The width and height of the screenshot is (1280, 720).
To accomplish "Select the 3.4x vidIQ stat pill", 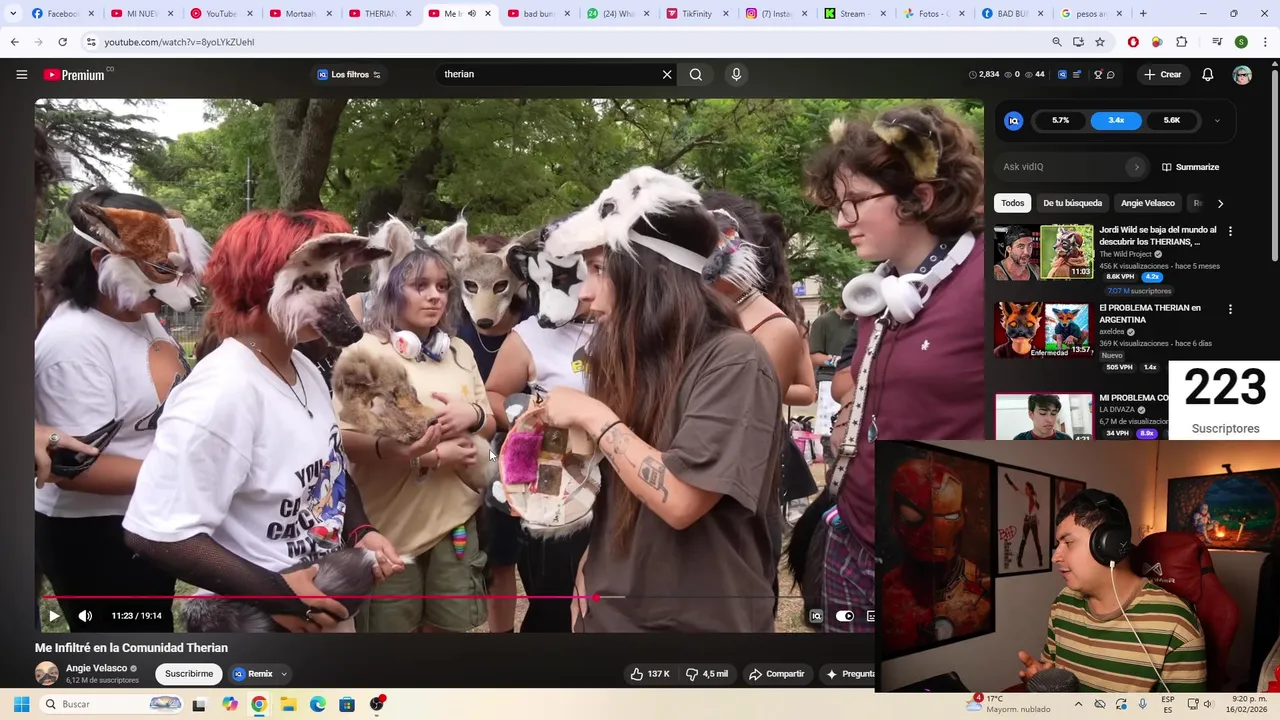I will coord(1116,121).
